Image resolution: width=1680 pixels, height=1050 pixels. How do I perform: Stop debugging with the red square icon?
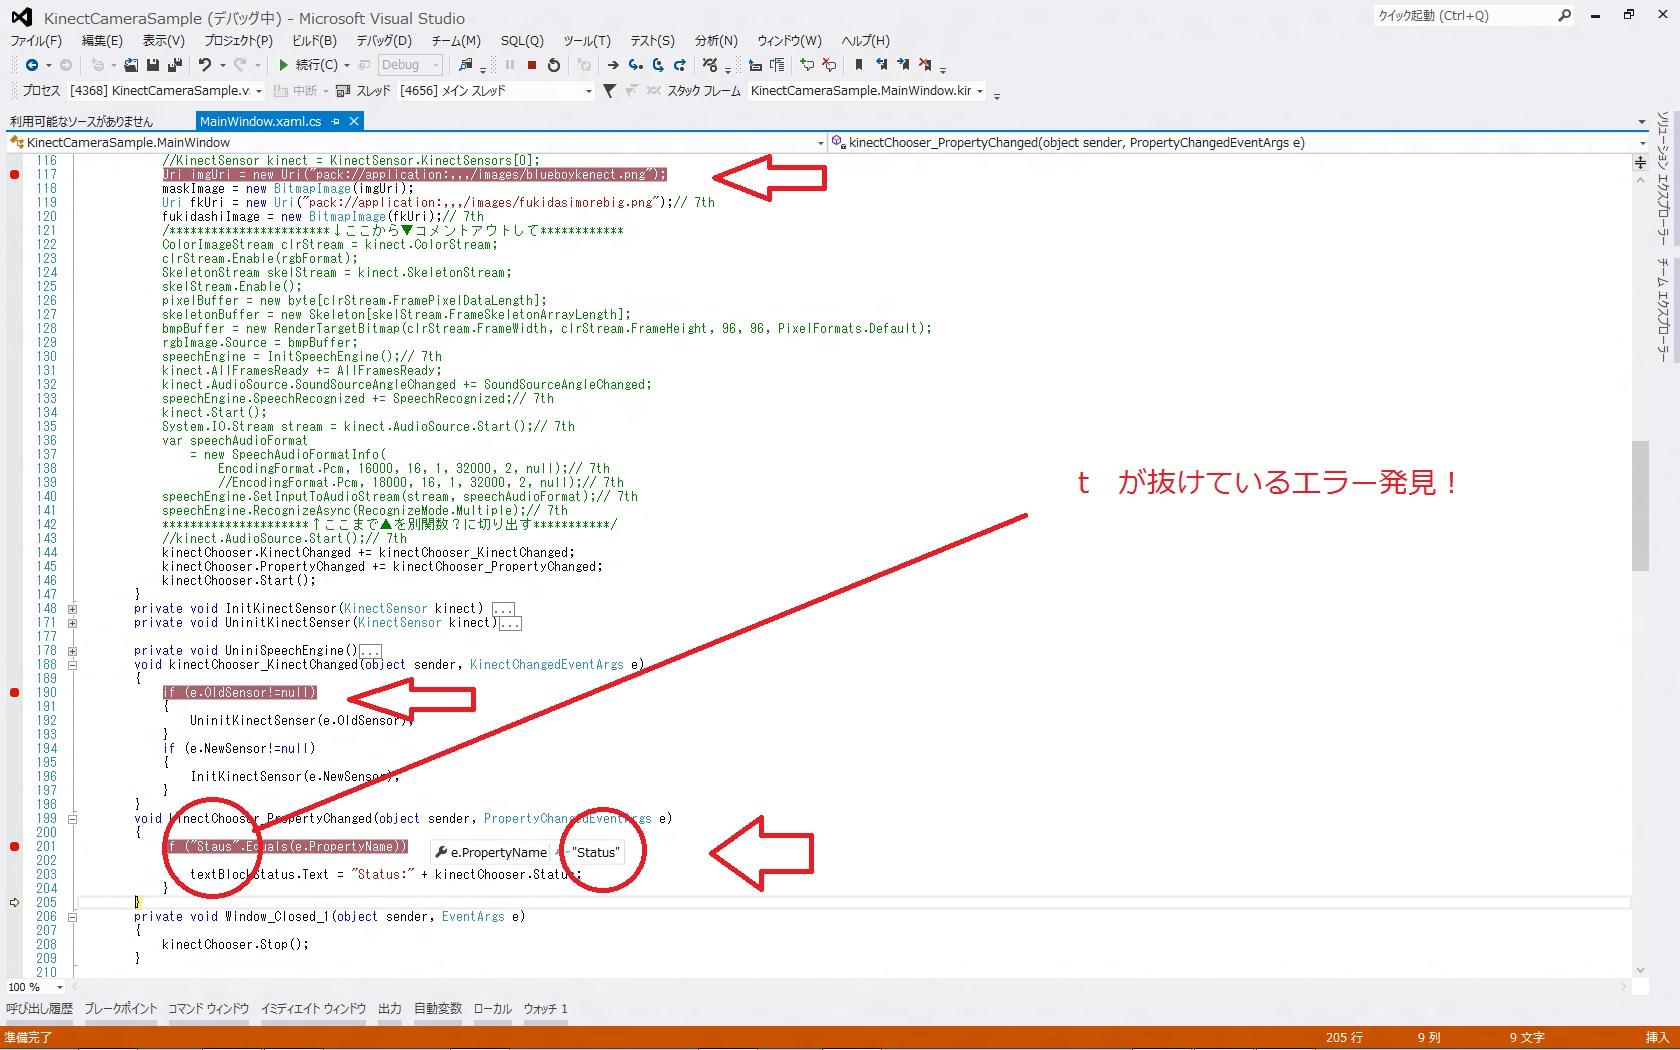(x=532, y=65)
